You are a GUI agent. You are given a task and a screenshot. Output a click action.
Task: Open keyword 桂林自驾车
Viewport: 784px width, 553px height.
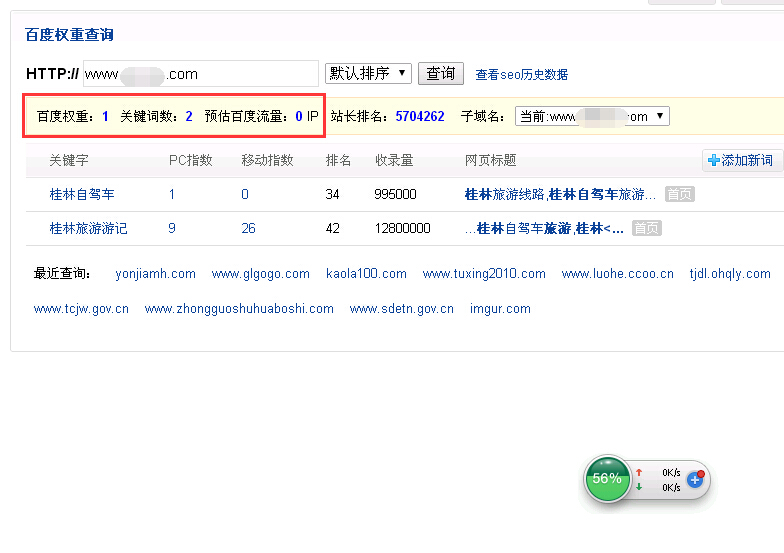tap(82, 194)
